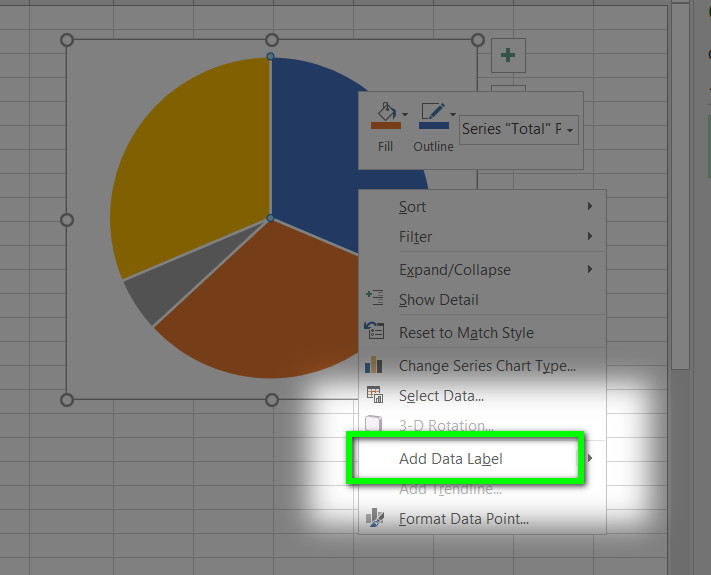711x575 pixels.
Task: Click the chart's top-left resize handle
Action: pos(67,40)
